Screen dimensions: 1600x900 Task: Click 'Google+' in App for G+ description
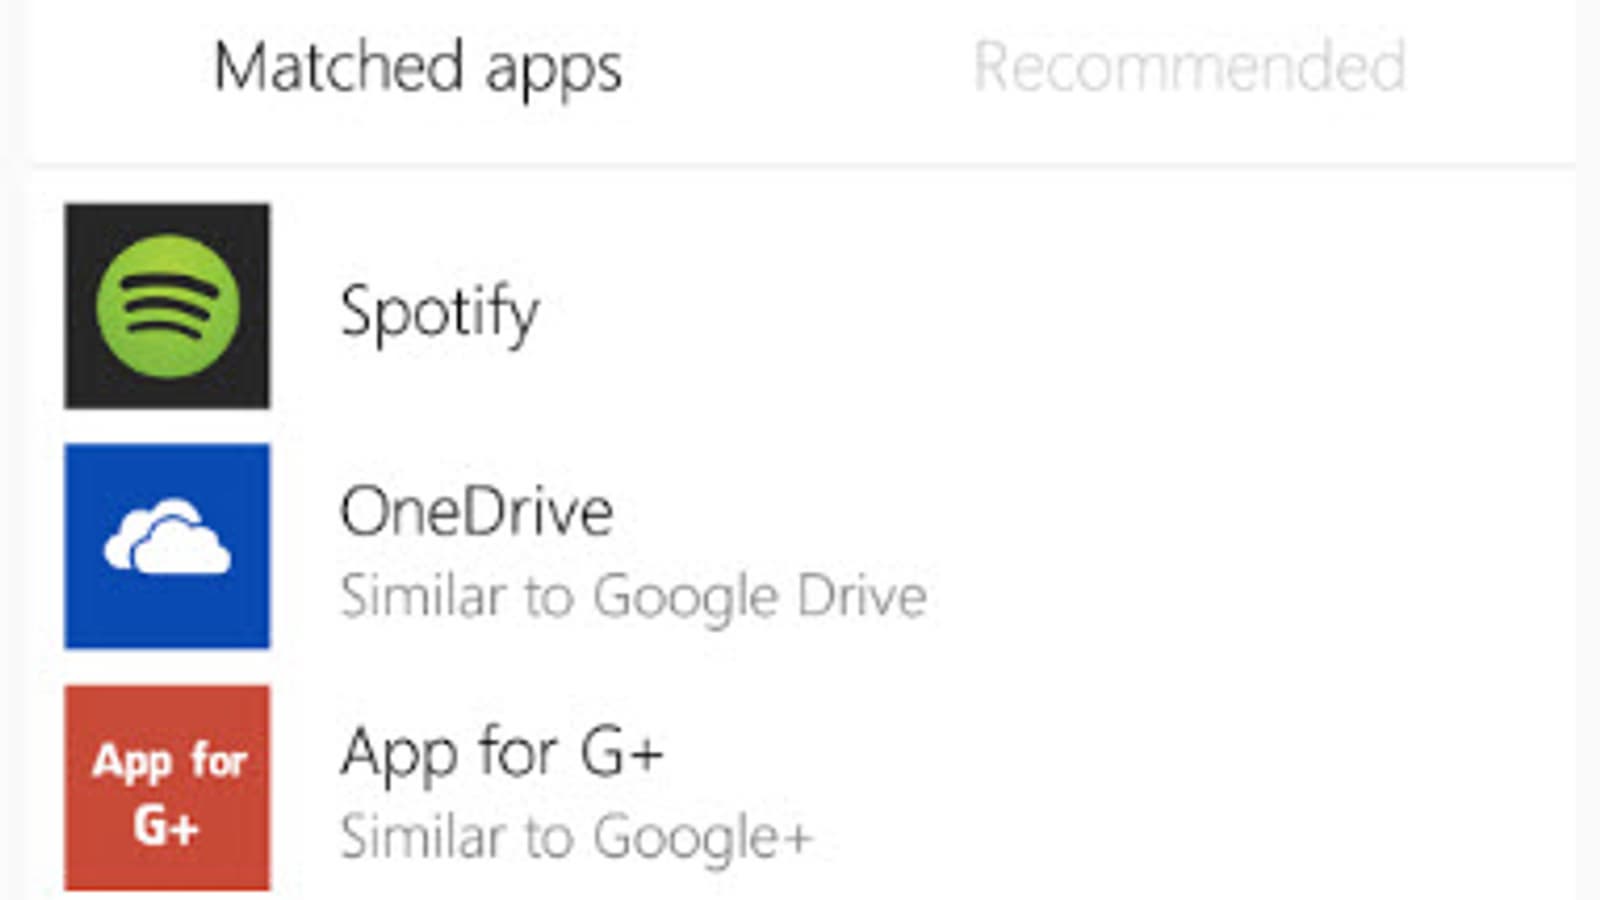point(702,837)
